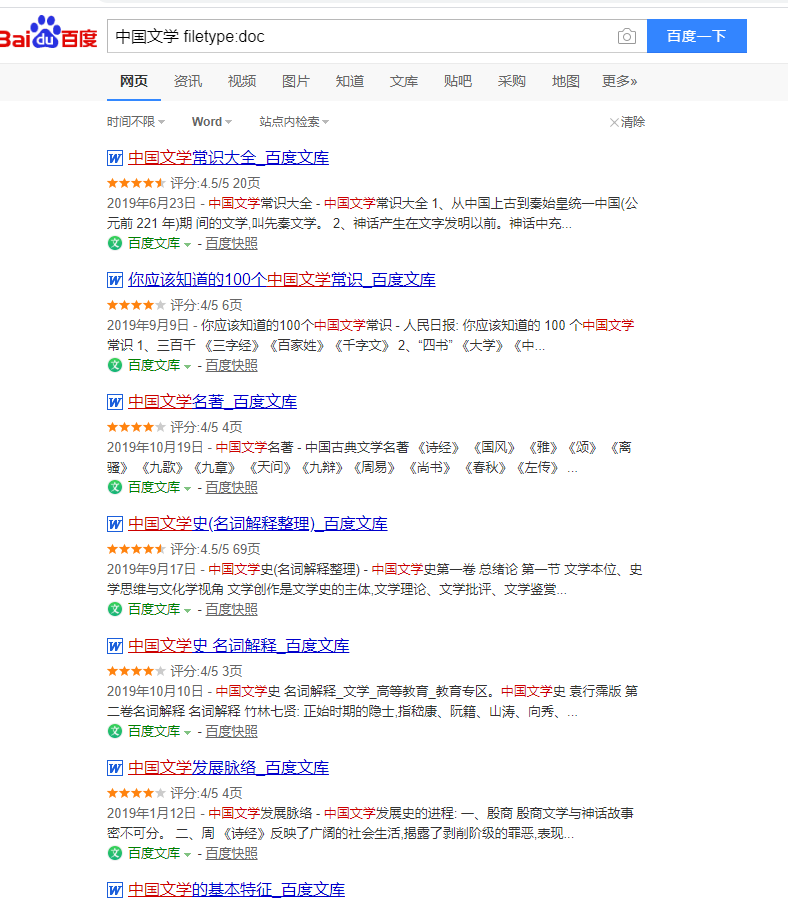Expand the 时间不限 time filter
Viewport: 788px width, 899px height.
136,122
